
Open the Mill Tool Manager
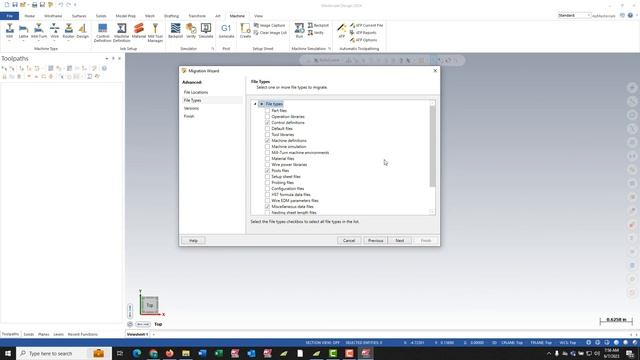[x=155, y=32]
